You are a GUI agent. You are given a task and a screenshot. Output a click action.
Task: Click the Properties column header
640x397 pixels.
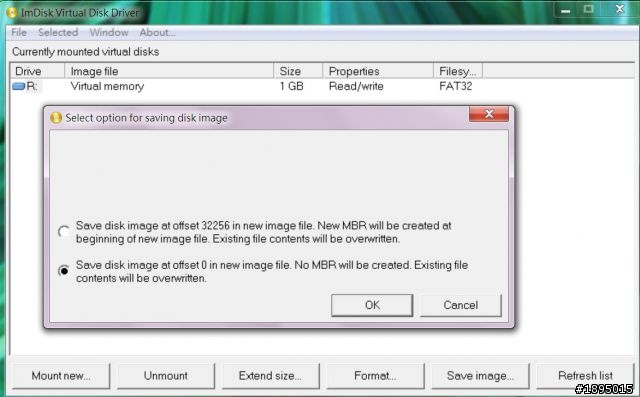tap(378, 71)
